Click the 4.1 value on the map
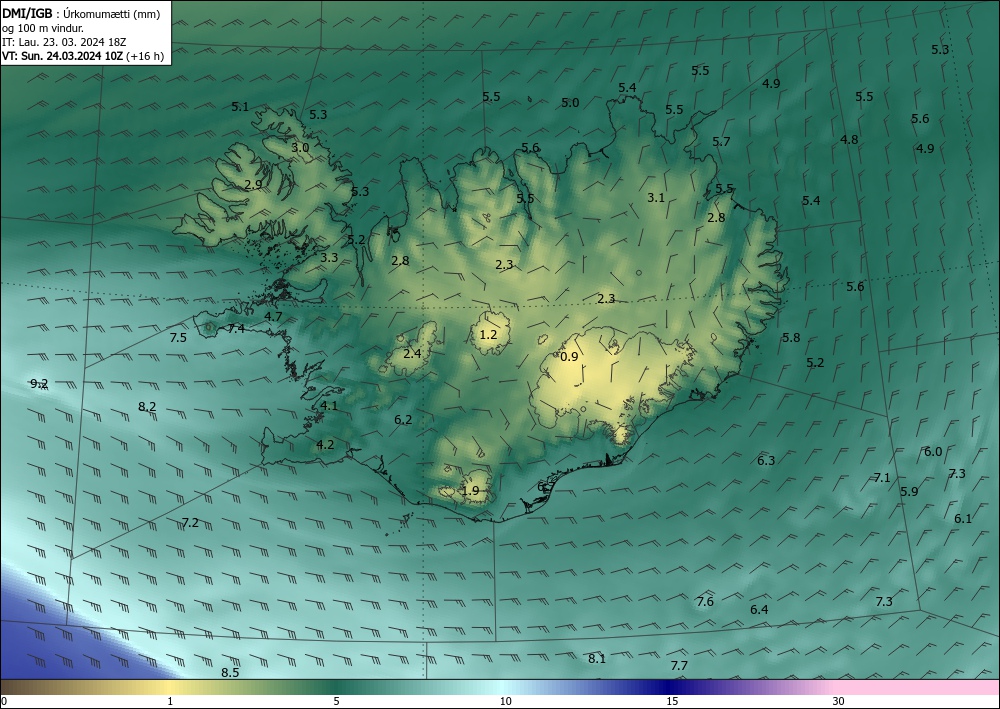The height and width of the screenshot is (709, 1000). coord(329,406)
